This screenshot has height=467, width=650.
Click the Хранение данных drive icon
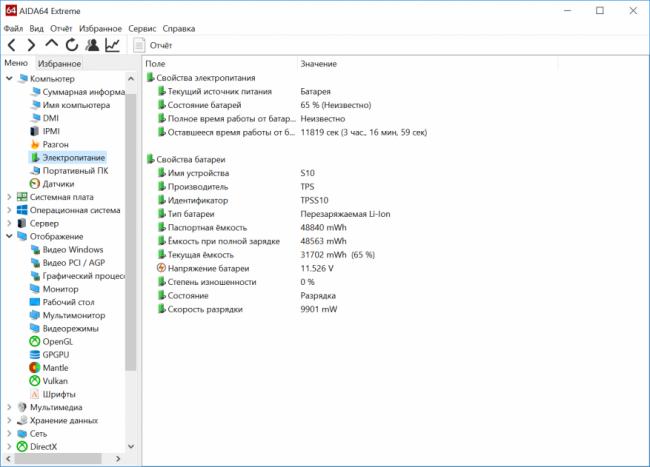coord(22,421)
